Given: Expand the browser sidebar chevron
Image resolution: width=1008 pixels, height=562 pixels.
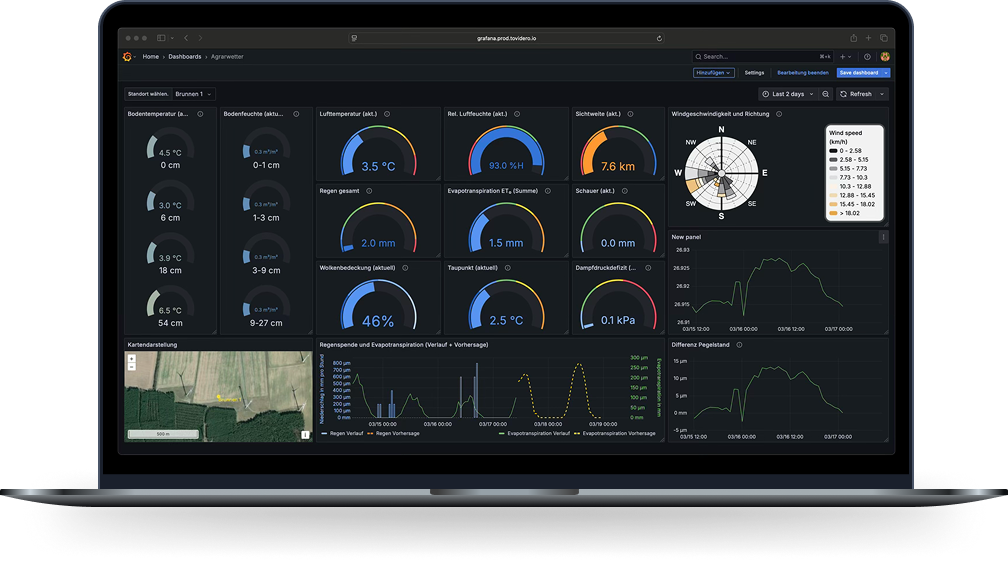Looking at the screenshot, I should point(172,39).
